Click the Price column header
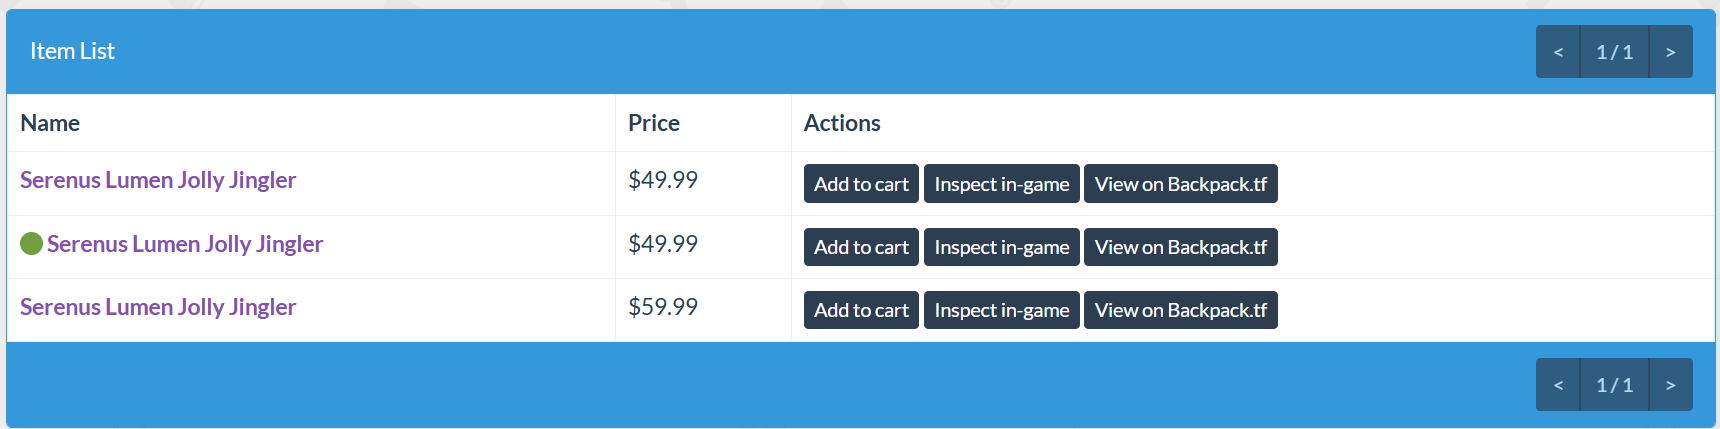The width and height of the screenshot is (1720, 429). tap(654, 123)
